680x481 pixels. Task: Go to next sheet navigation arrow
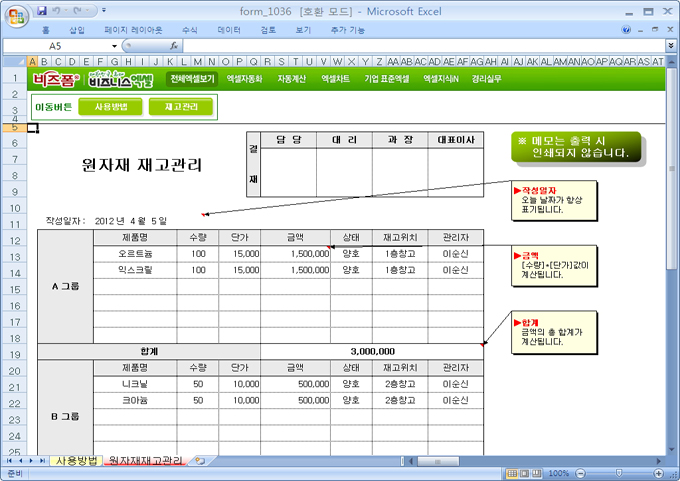tap(31, 461)
